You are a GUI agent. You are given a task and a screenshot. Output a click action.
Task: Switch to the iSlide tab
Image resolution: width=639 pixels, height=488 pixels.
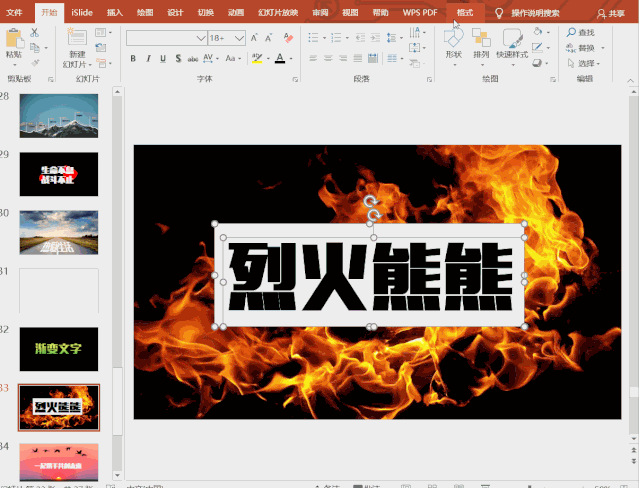point(82,13)
